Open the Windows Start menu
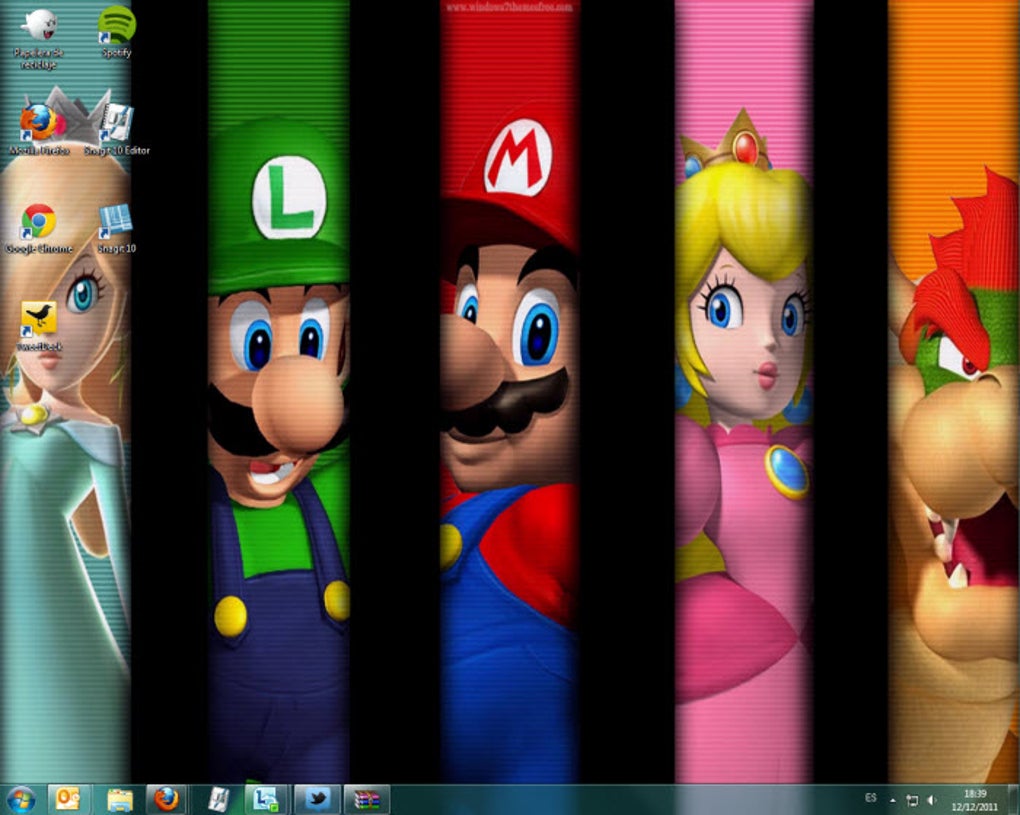This screenshot has width=1020, height=815. (x=20, y=799)
